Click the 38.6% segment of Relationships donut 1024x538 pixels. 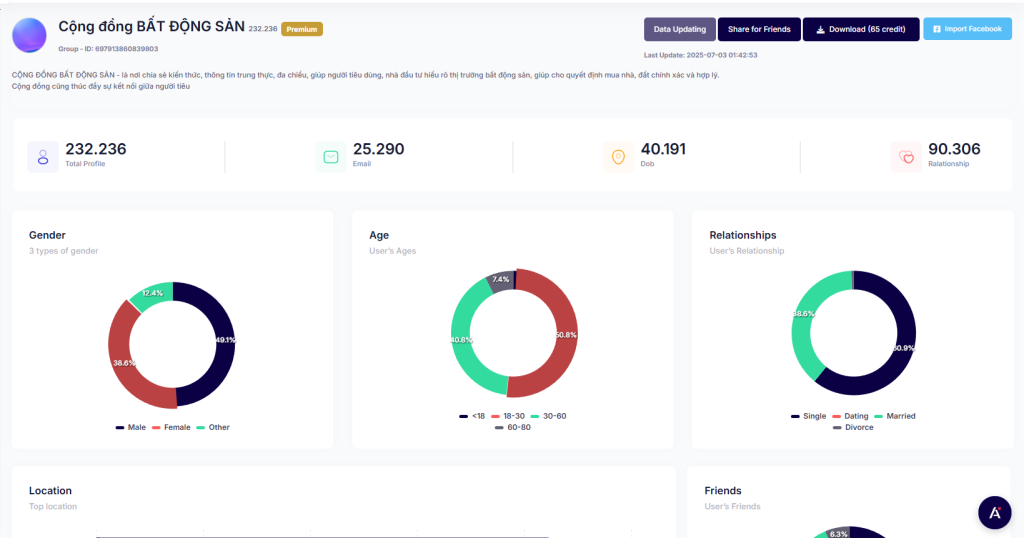coord(803,314)
